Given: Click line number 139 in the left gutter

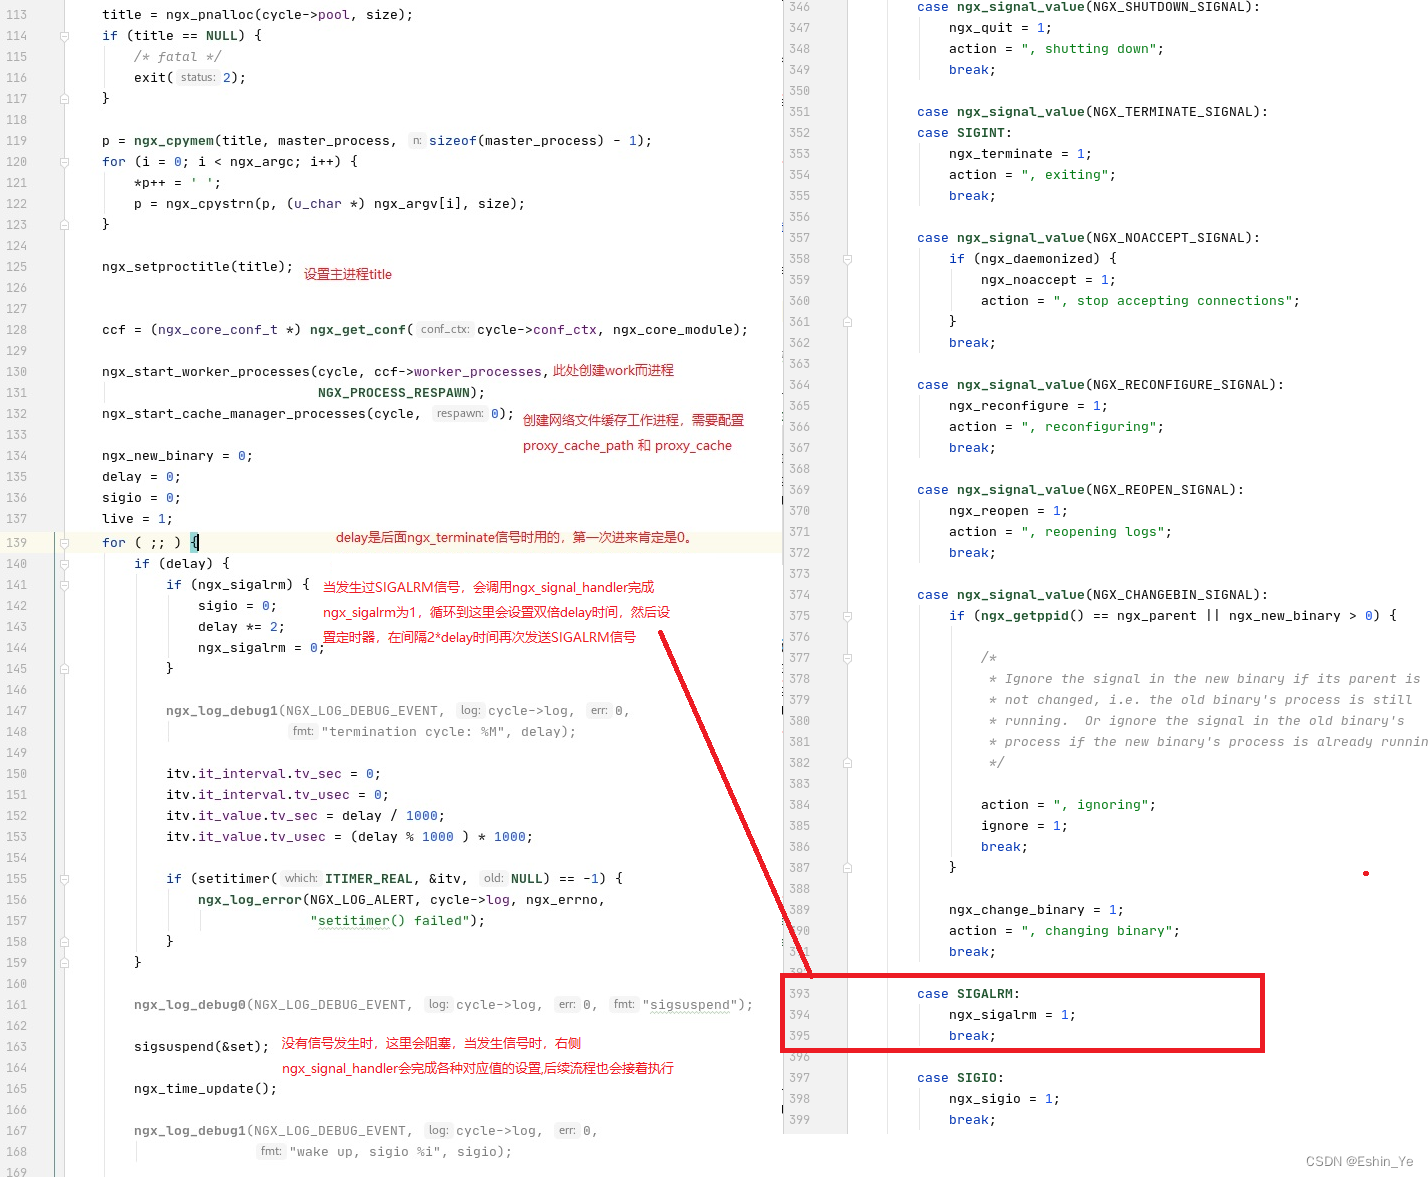Looking at the screenshot, I should click(16, 543).
